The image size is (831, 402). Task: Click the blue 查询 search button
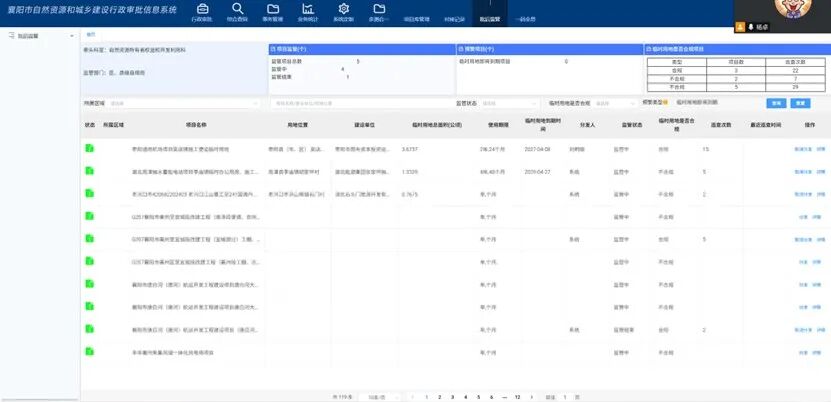tap(776, 102)
